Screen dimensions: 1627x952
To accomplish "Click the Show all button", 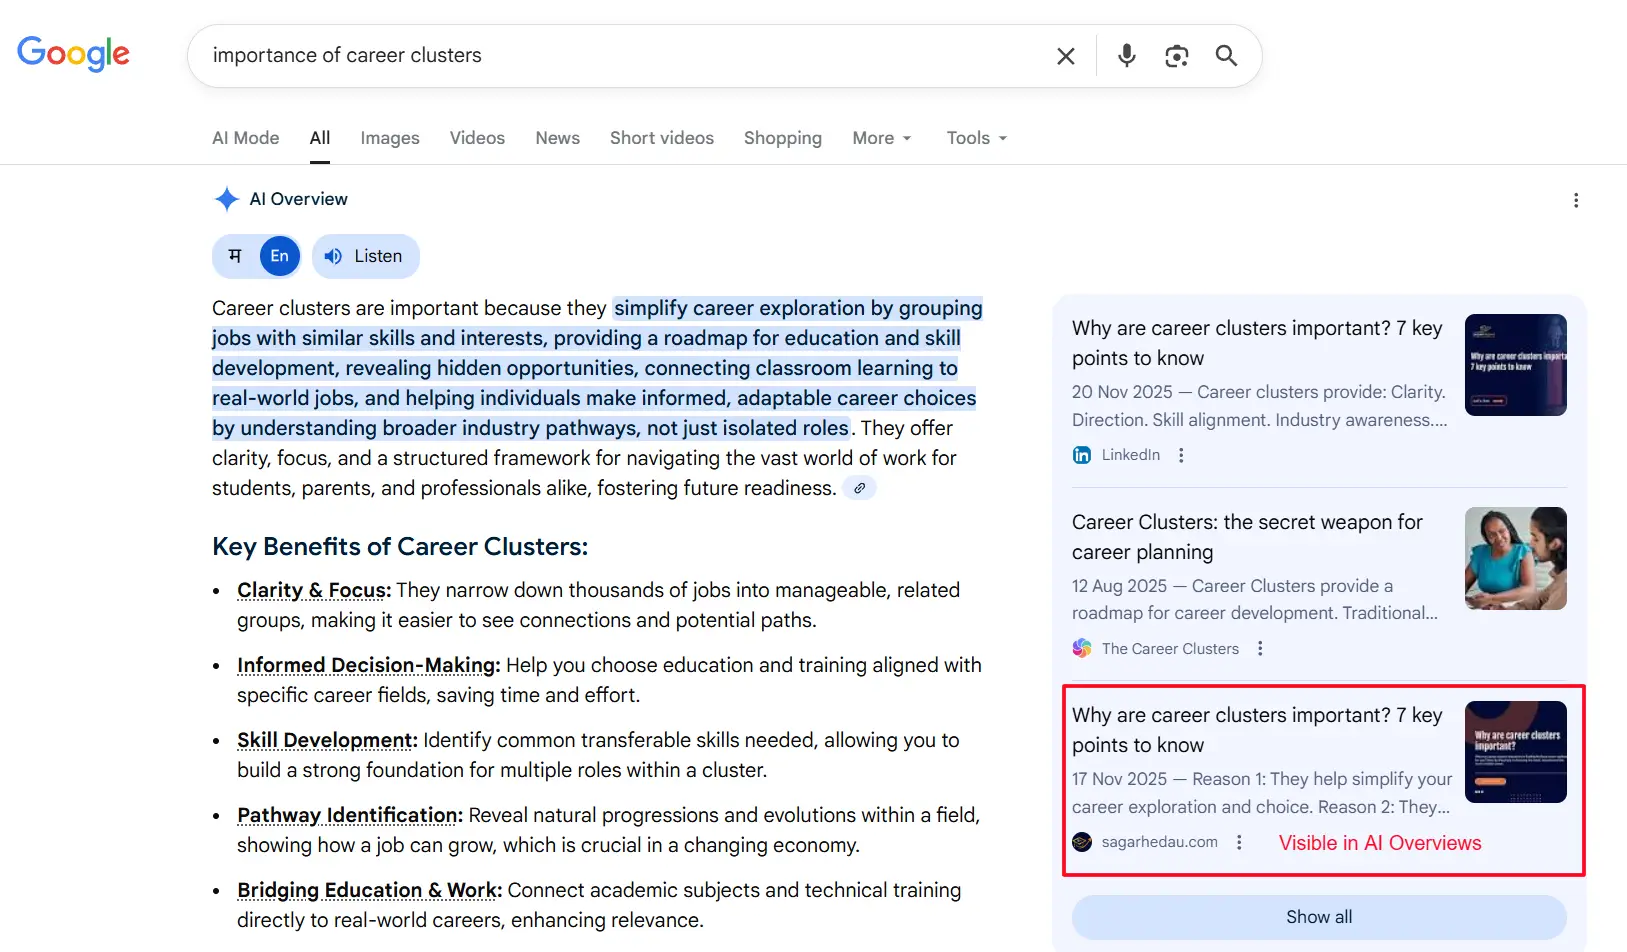I will 1318,916.
